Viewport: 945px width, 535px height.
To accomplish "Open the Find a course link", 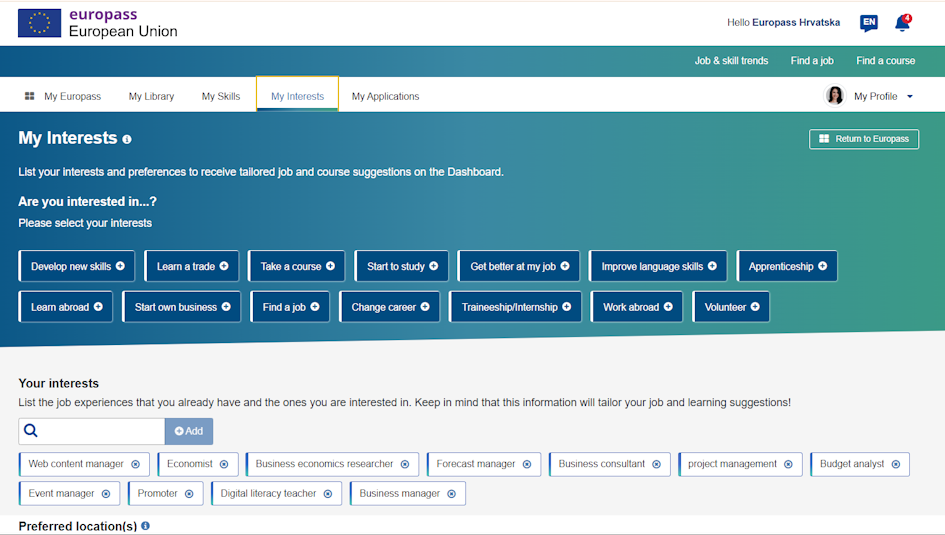I will point(885,61).
